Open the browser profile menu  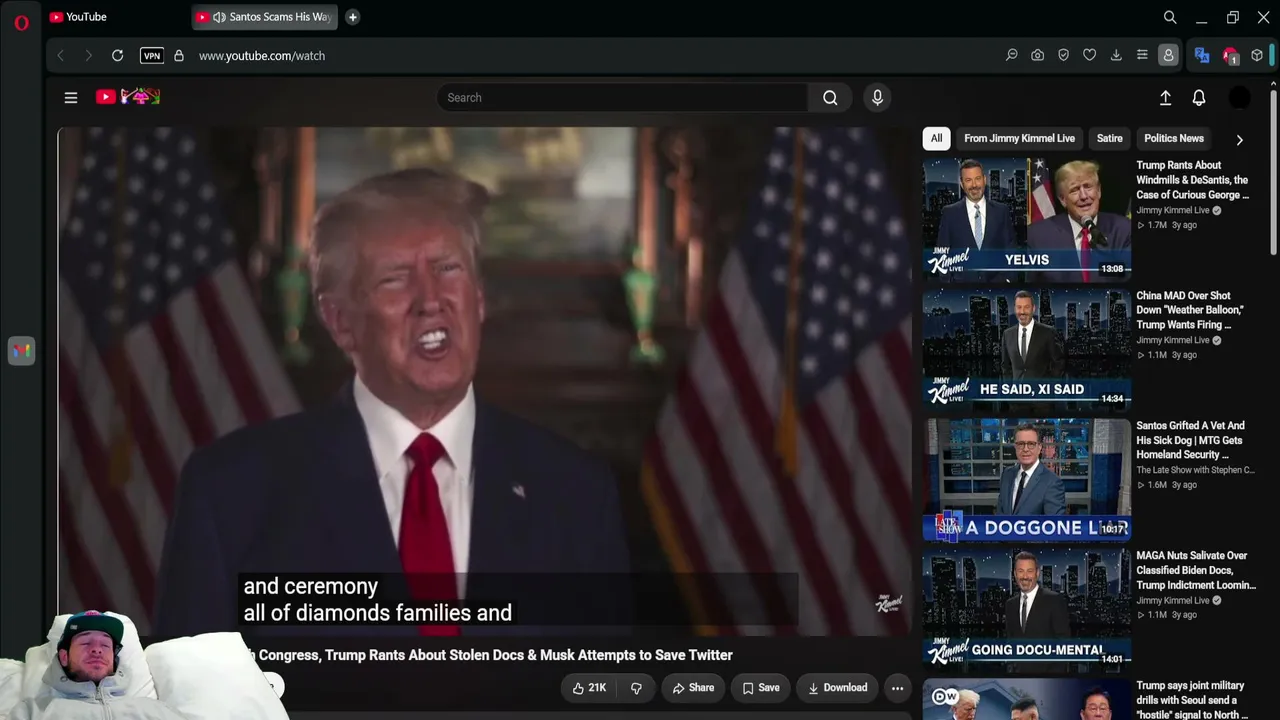coord(1168,56)
